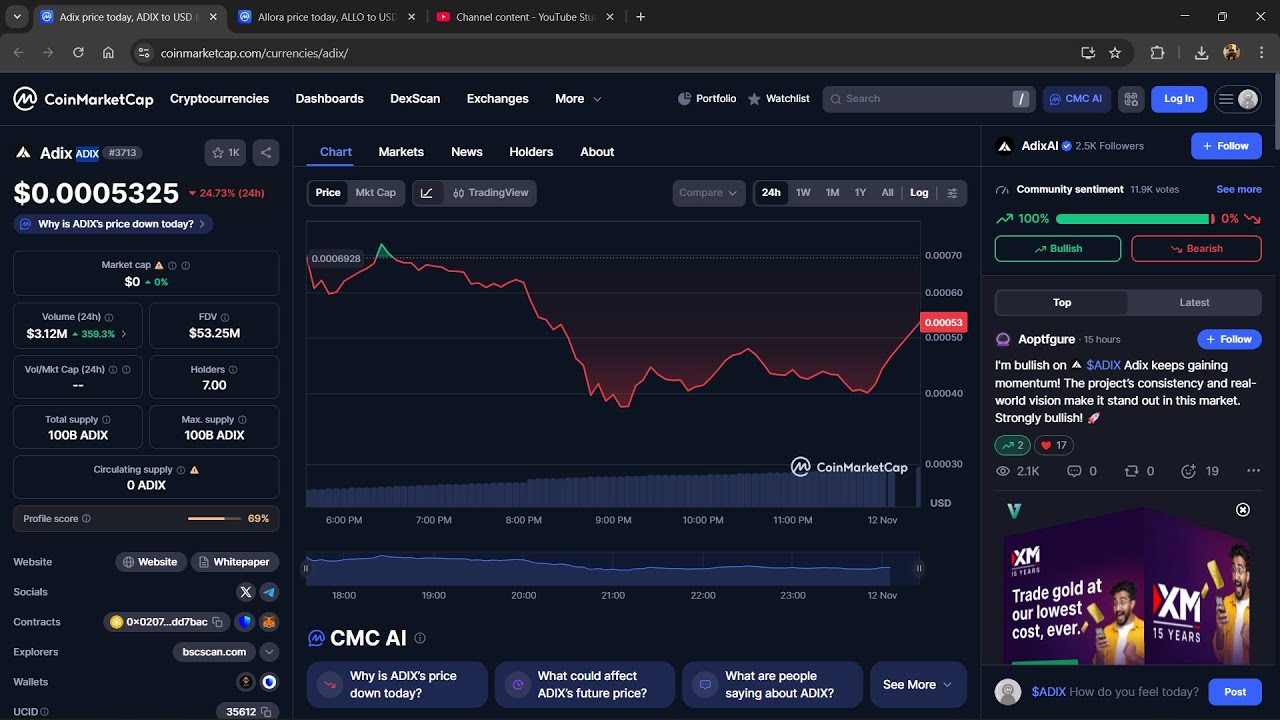The image size is (1280, 720).
Task: Copy the 0x0207...dd7bac contract address
Action: (217, 622)
